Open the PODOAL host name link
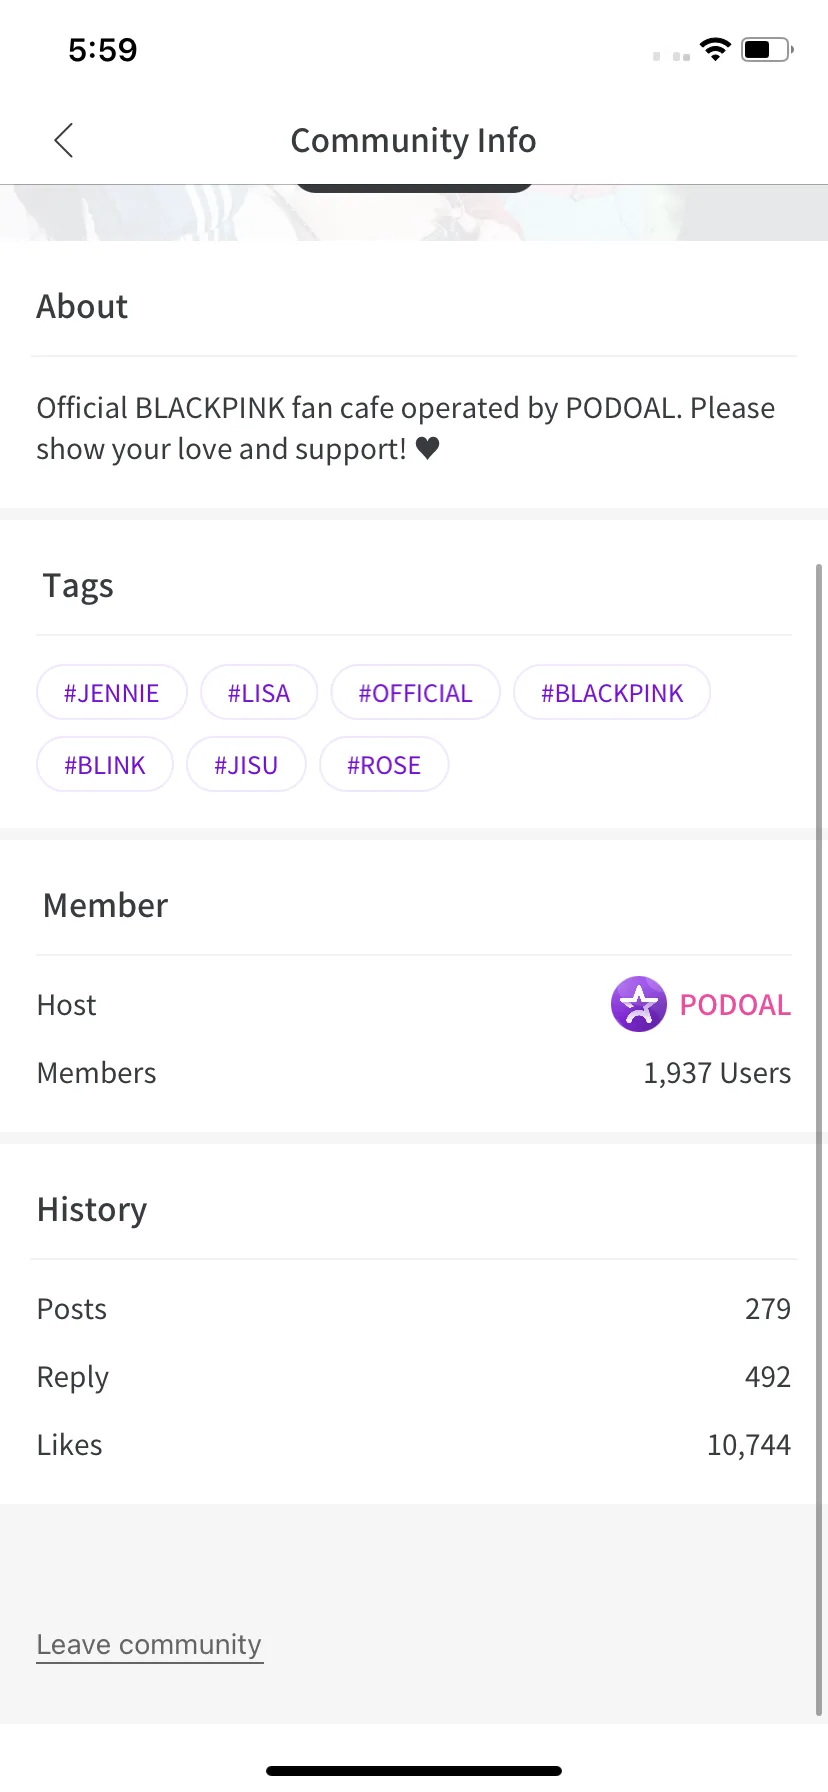828x1792 pixels. pyautogui.click(x=735, y=1005)
